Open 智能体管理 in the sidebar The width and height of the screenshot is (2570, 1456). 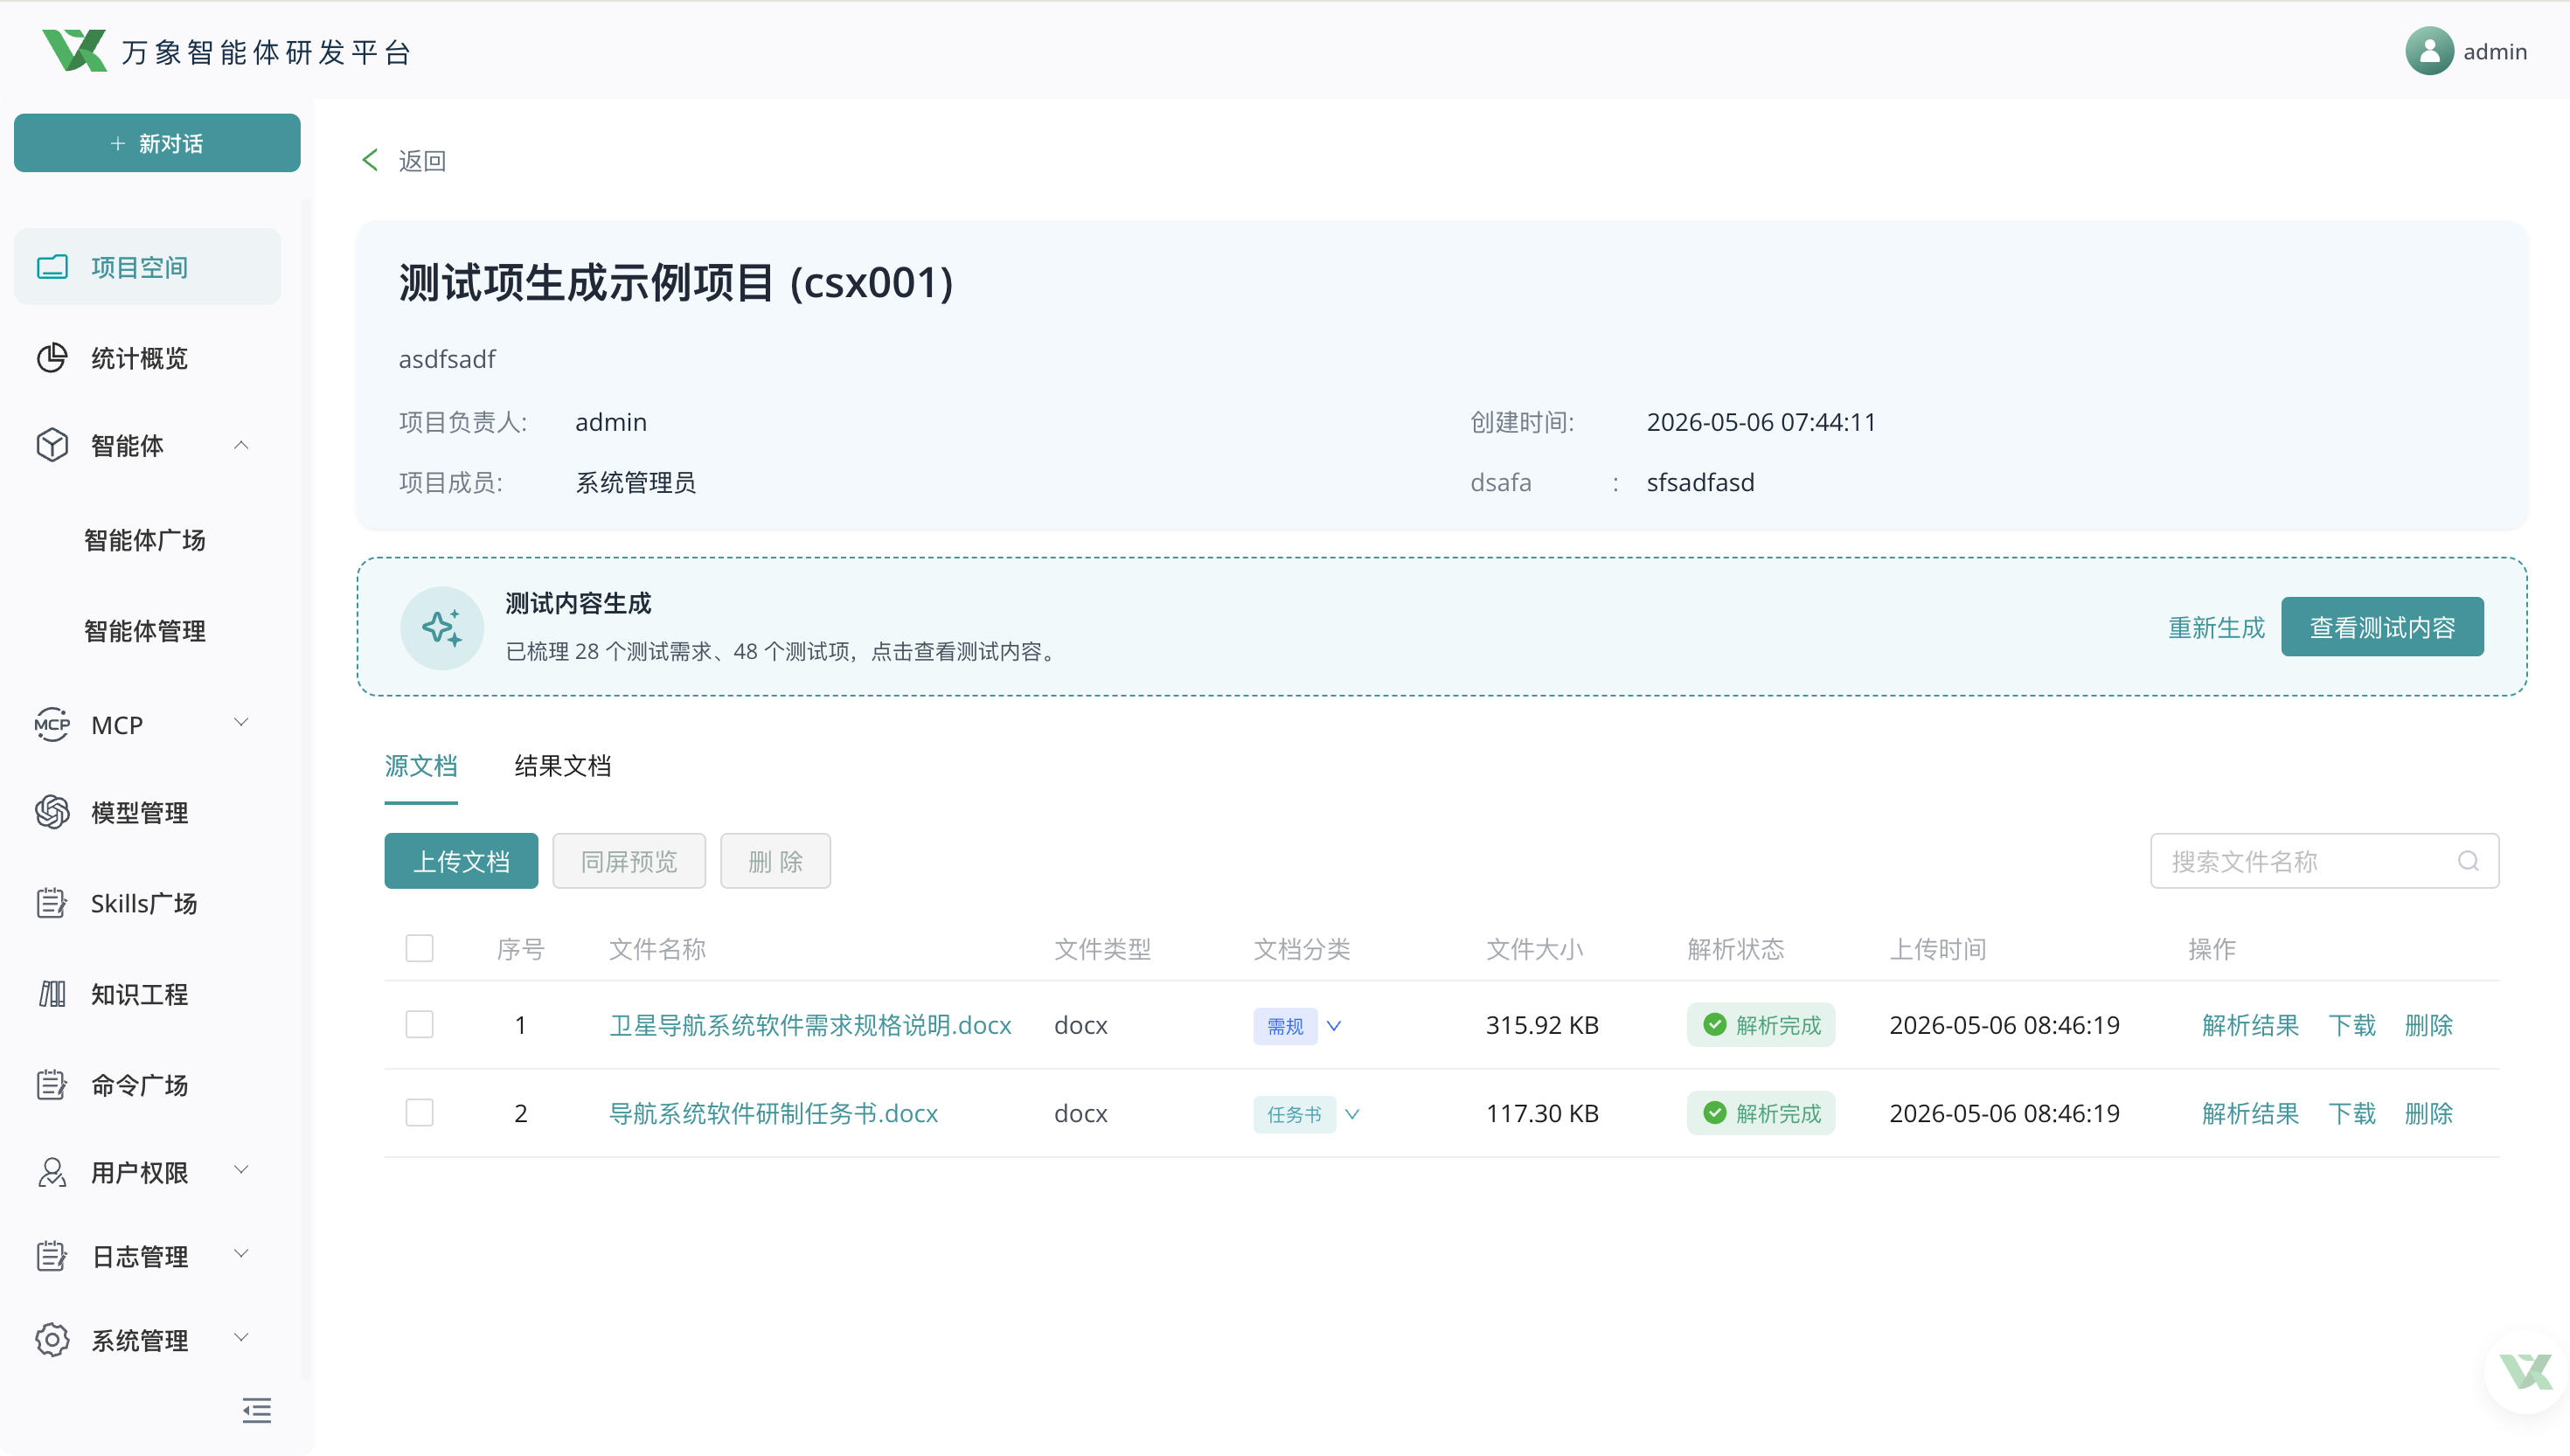tap(145, 631)
